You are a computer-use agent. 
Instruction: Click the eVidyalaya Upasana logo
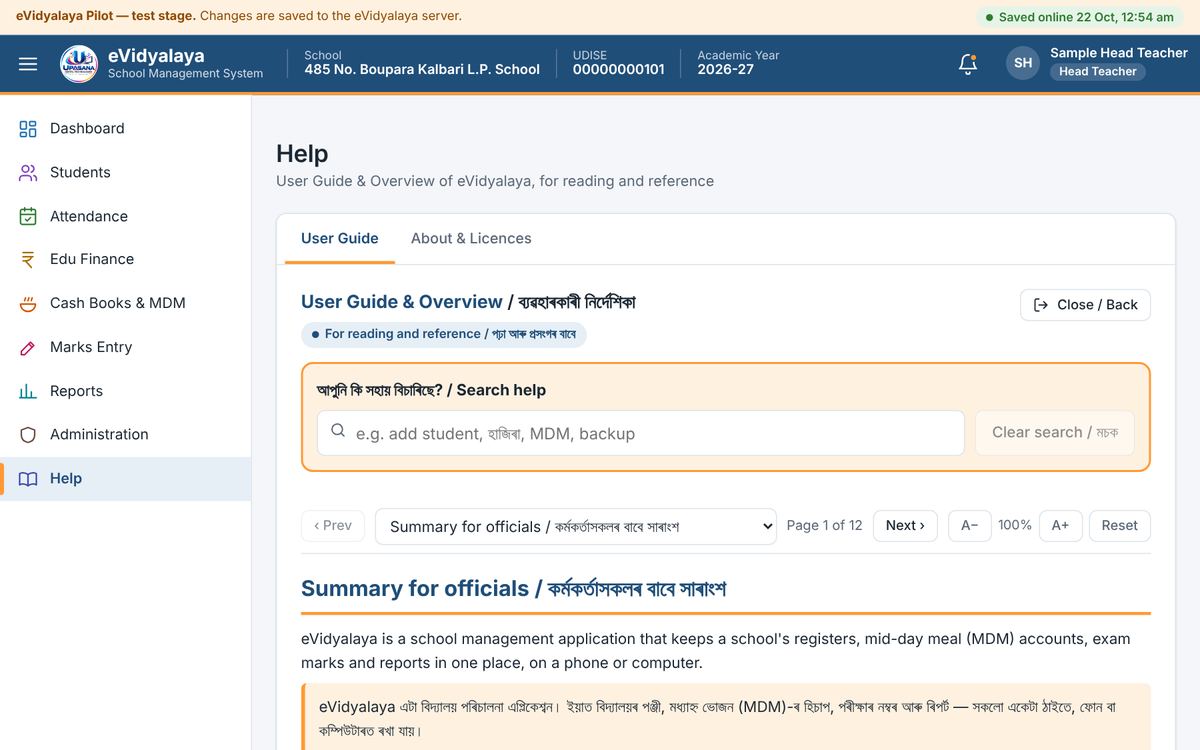79,64
